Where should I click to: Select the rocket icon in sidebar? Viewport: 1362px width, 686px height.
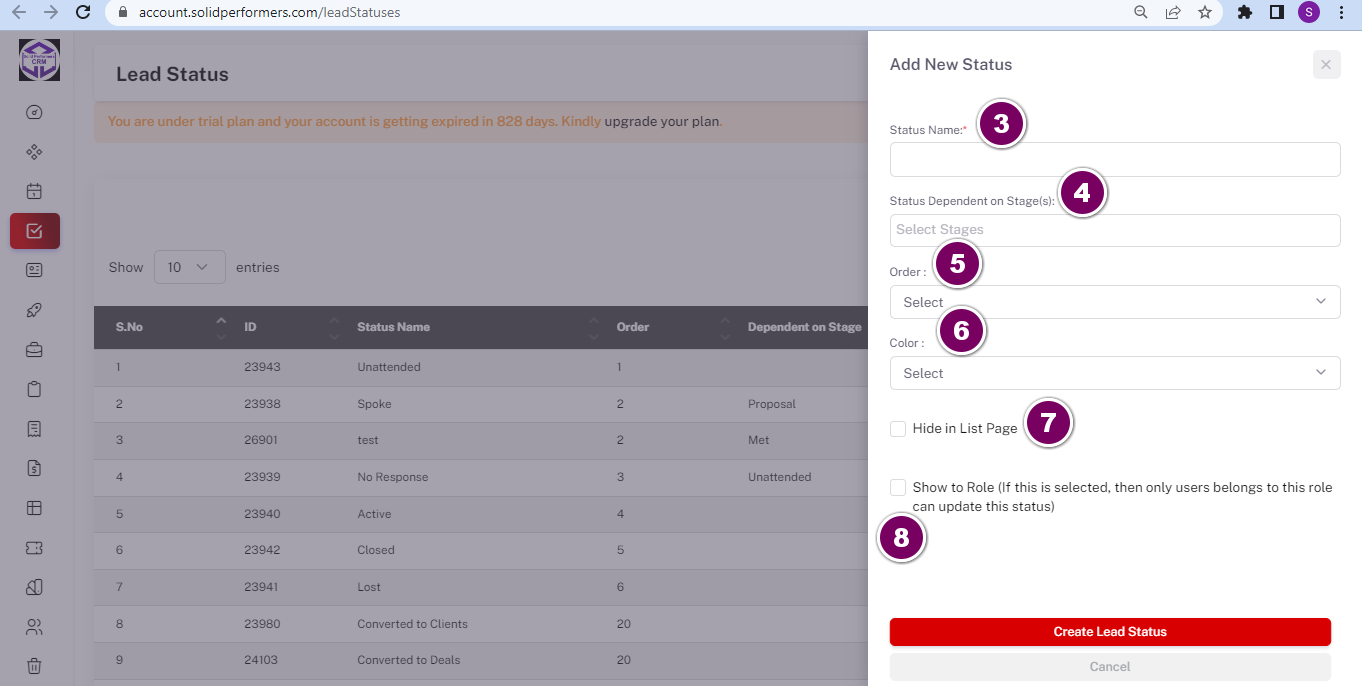click(x=34, y=310)
